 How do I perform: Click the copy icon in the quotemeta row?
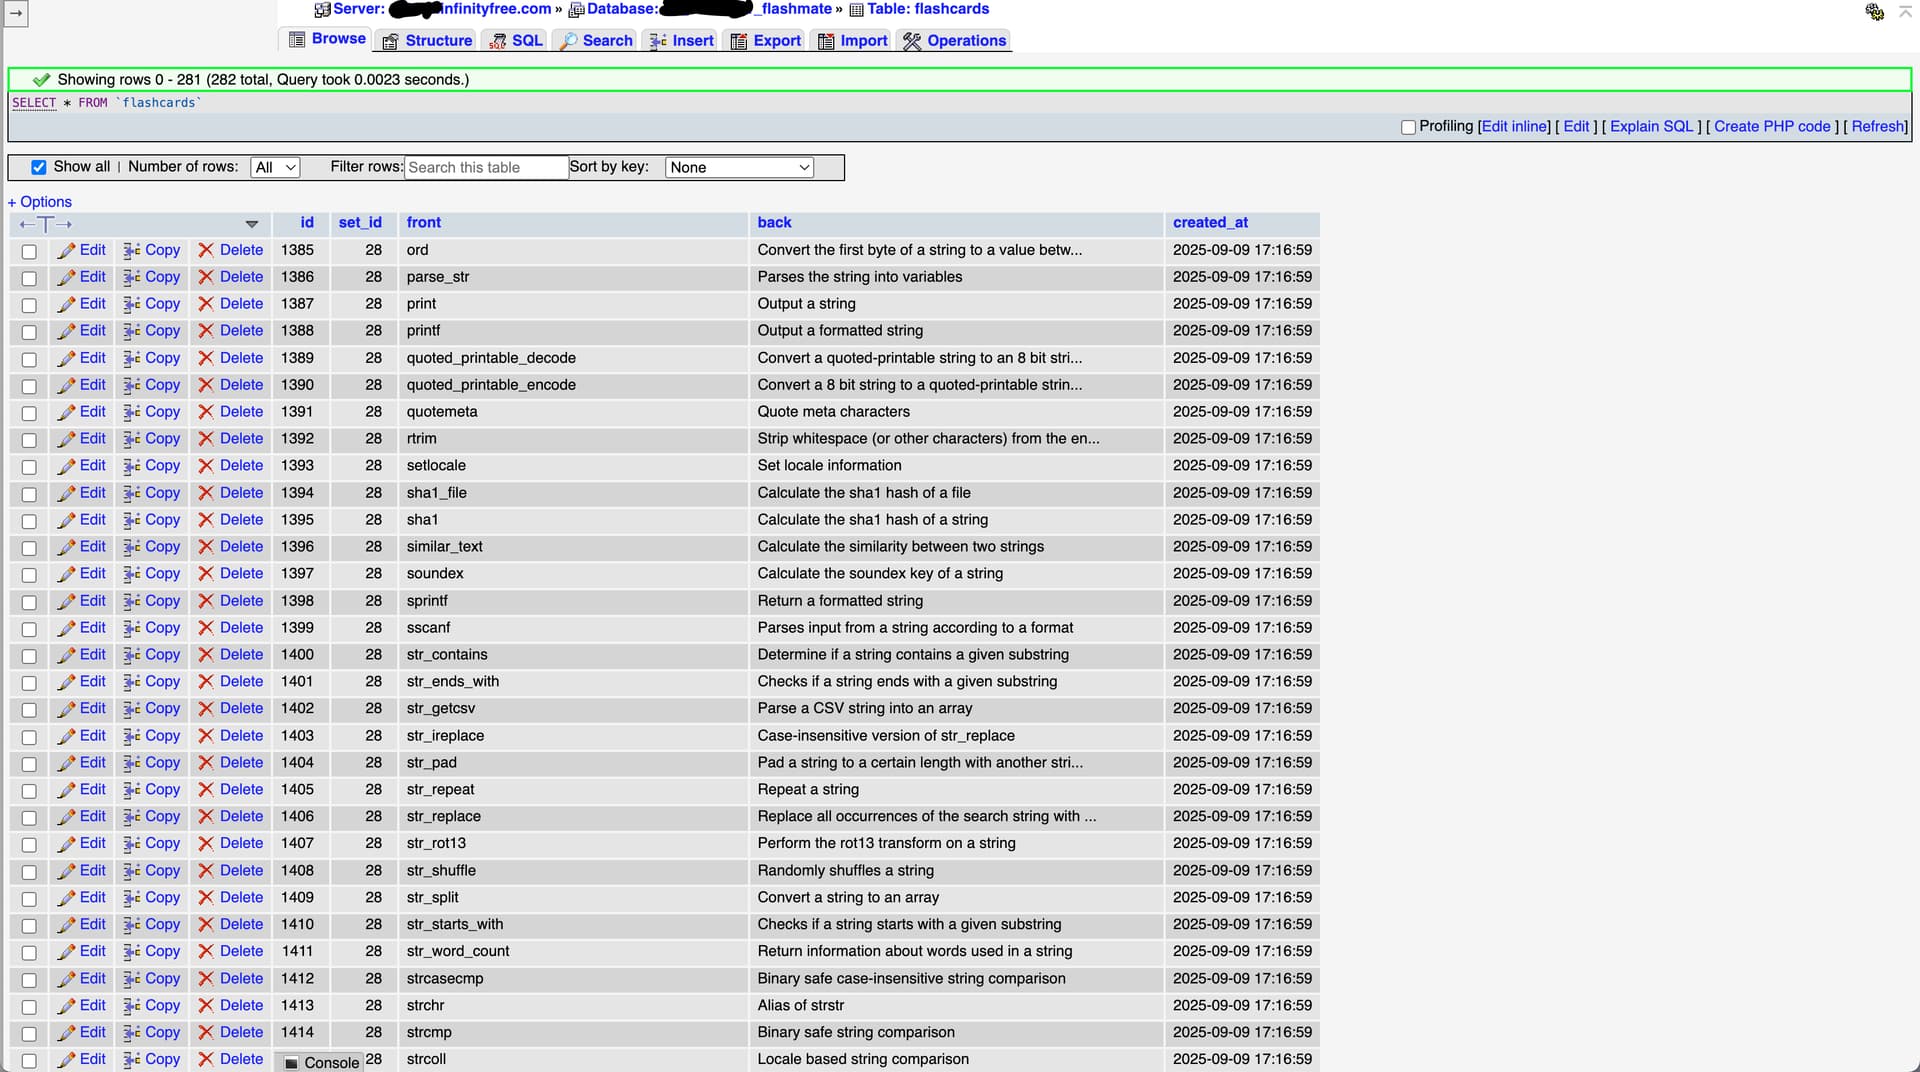(131, 412)
